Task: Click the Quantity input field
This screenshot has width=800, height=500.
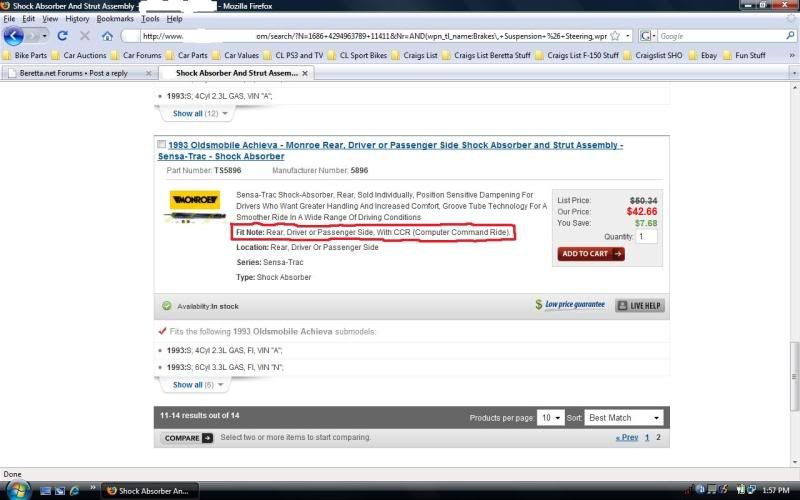Action: (646, 236)
